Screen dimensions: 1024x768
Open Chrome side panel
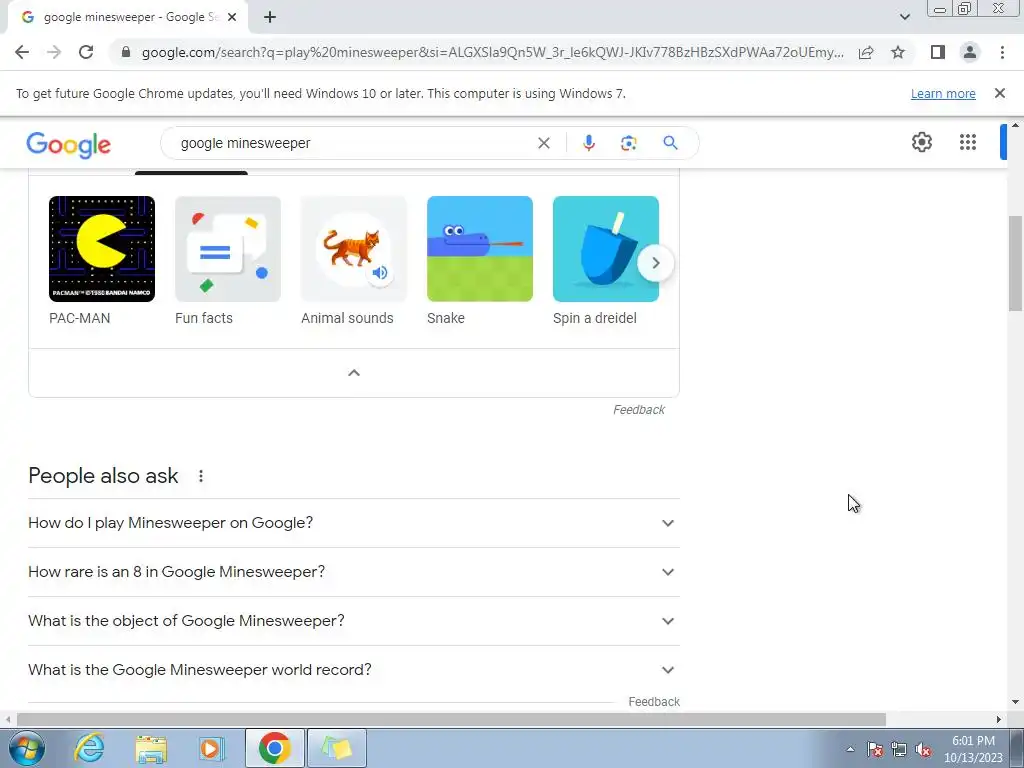point(938,52)
